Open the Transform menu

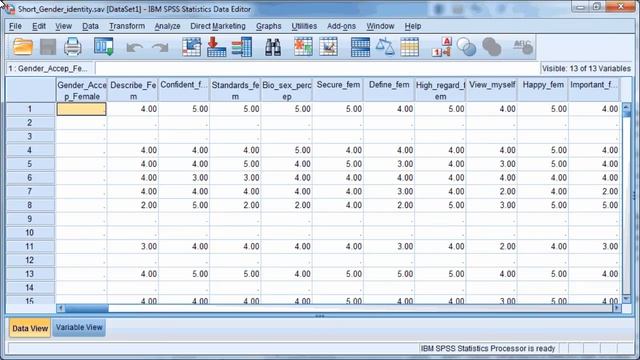(x=127, y=26)
